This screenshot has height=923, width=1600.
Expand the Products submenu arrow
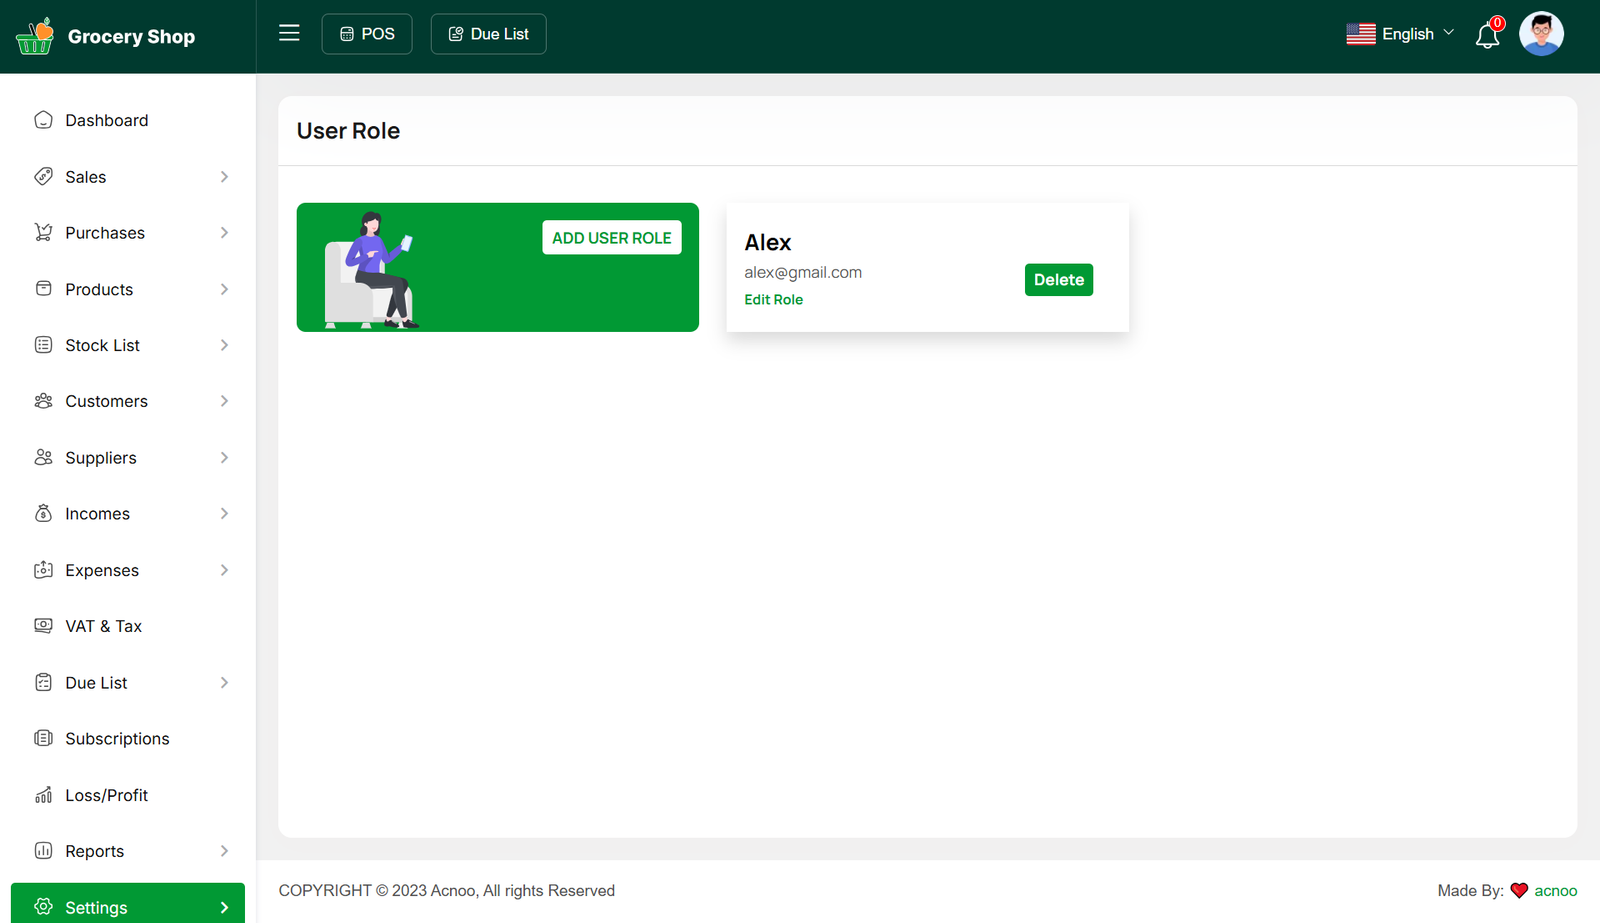tap(224, 289)
